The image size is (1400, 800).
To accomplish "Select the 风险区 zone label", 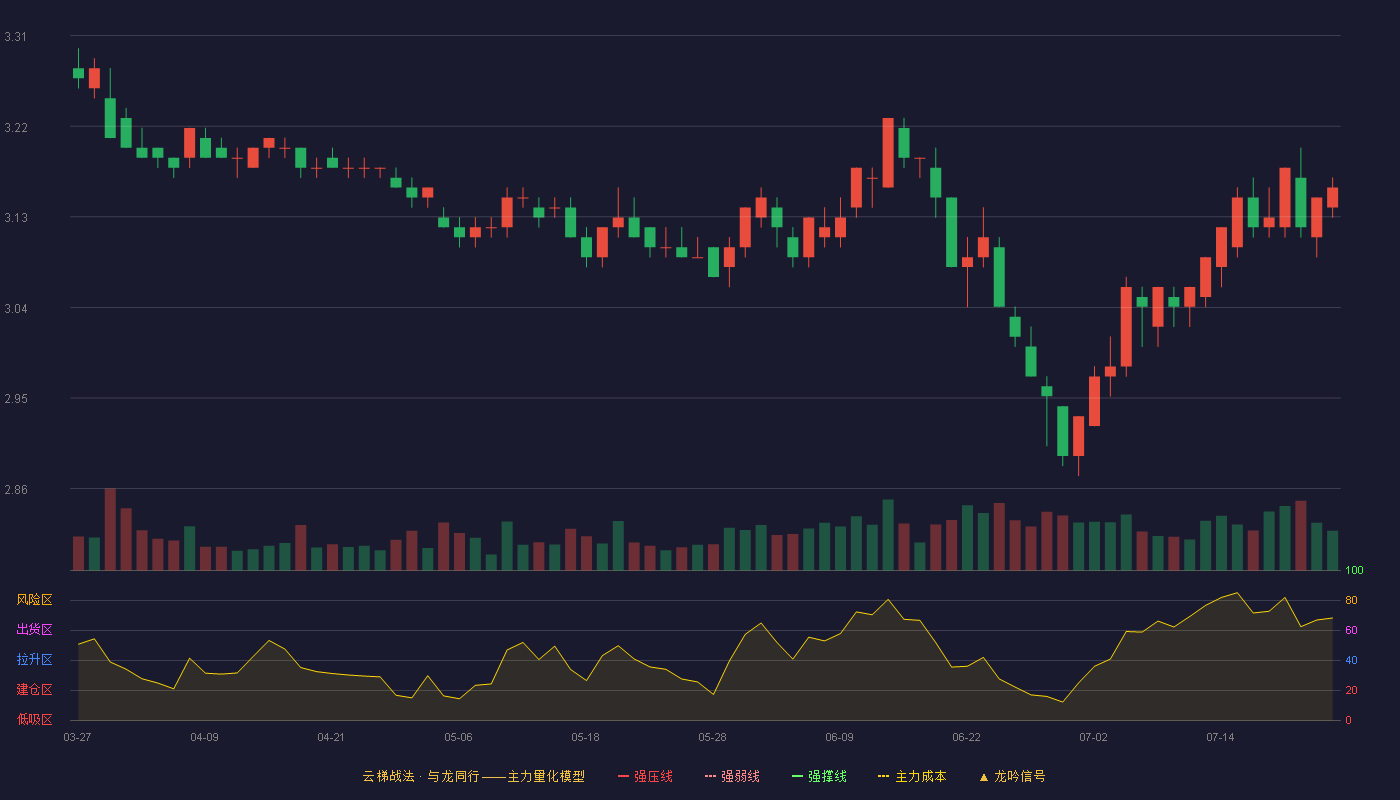I will coord(34,600).
